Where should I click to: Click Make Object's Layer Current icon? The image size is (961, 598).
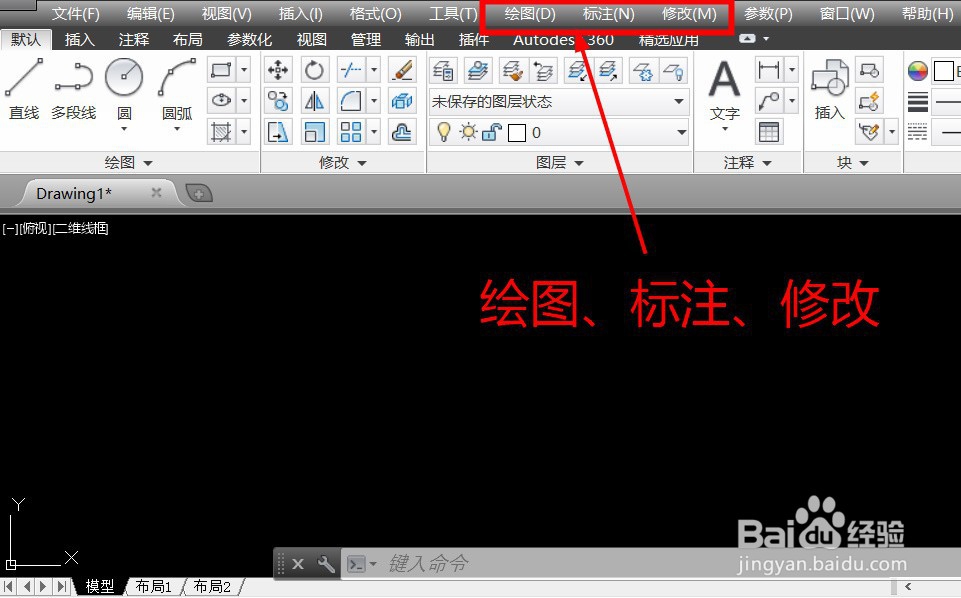pyautogui.click(x=478, y=70)
